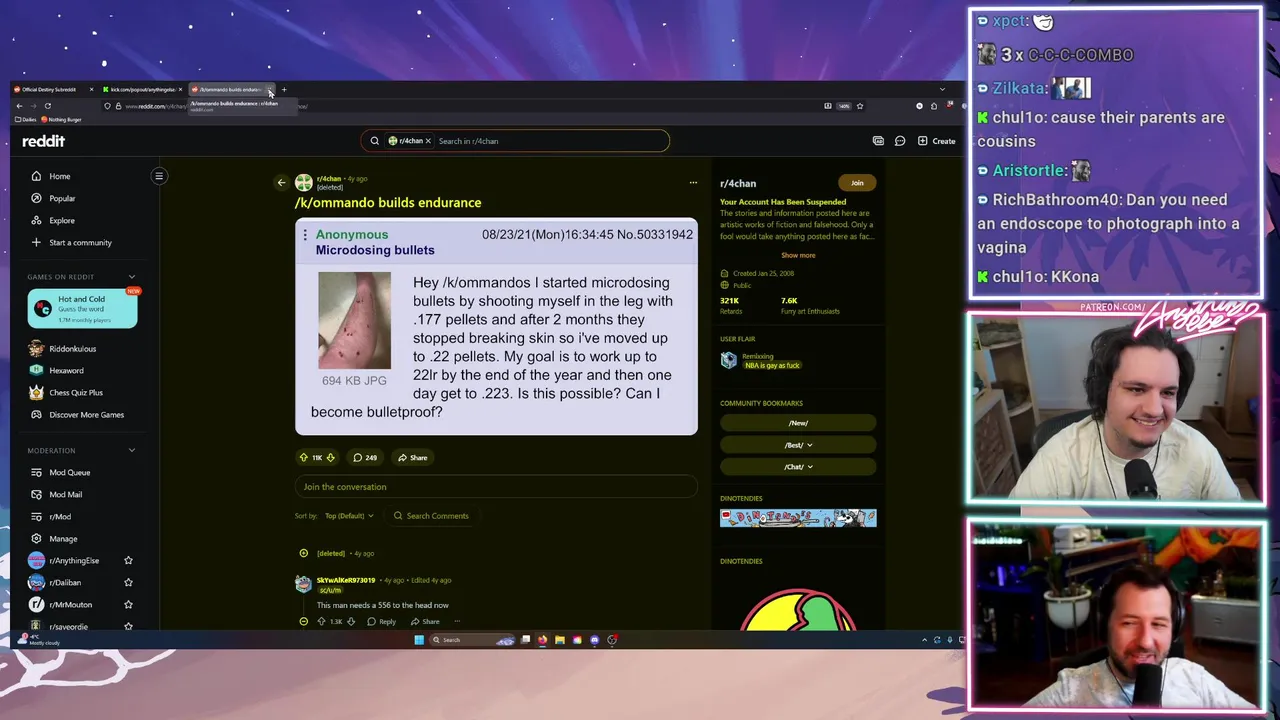Go back with the post back arrow
The image size is (1280, 720).
281,183
